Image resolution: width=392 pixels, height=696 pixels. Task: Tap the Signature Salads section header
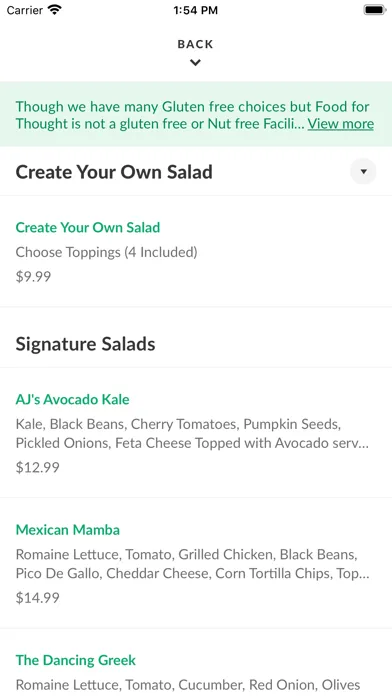click(85, 344)
